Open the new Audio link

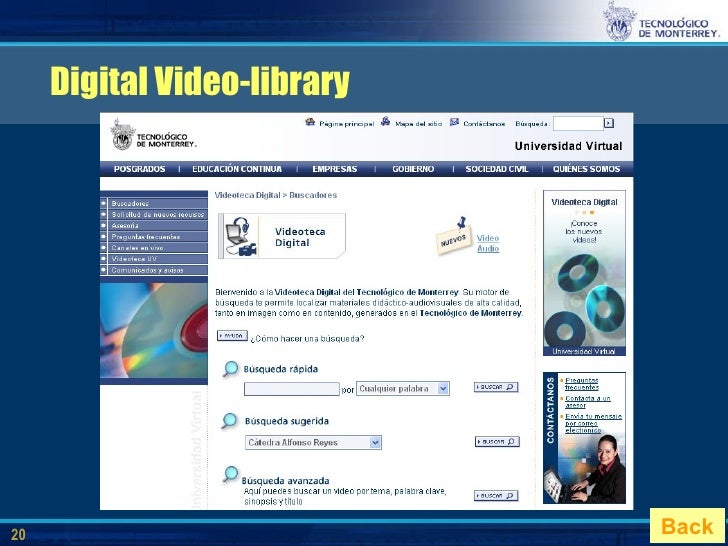pyautogui.click(x=488, y=249)
